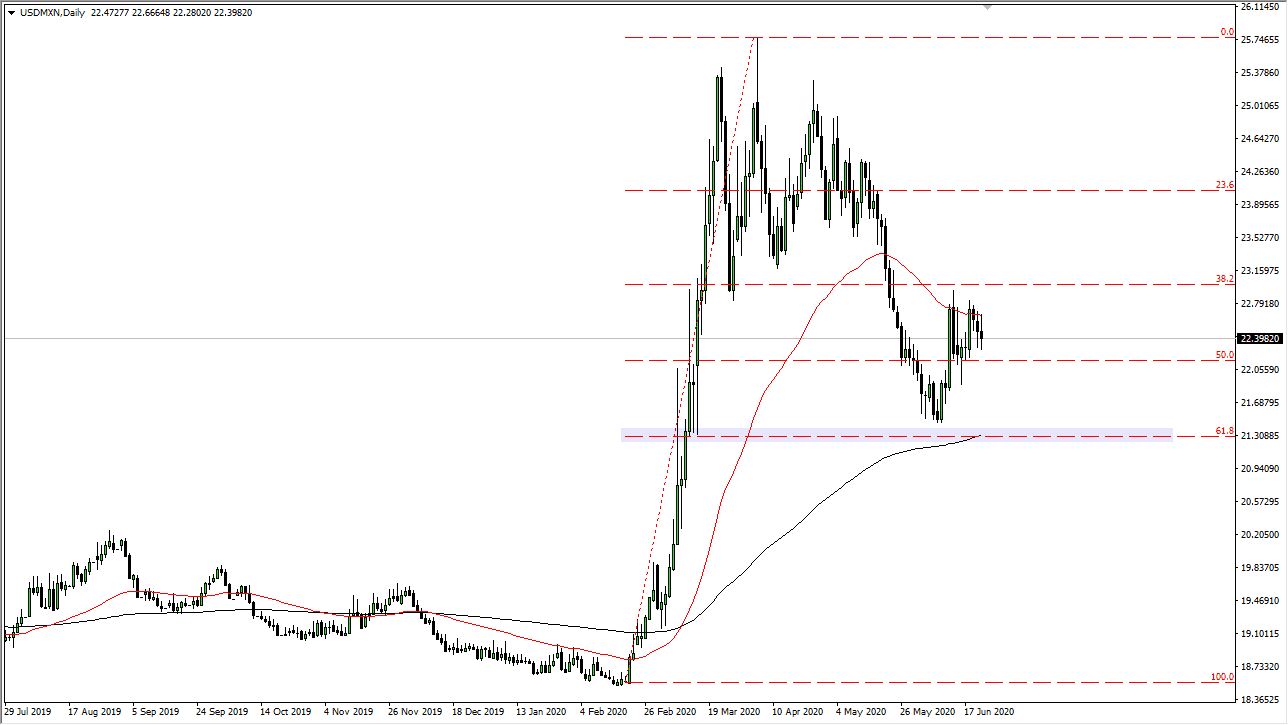Image resolution: width=1288 pixels, height=725 pixels.
Task: Click the 26.11450 price scale label
Action: (1260, 7)
